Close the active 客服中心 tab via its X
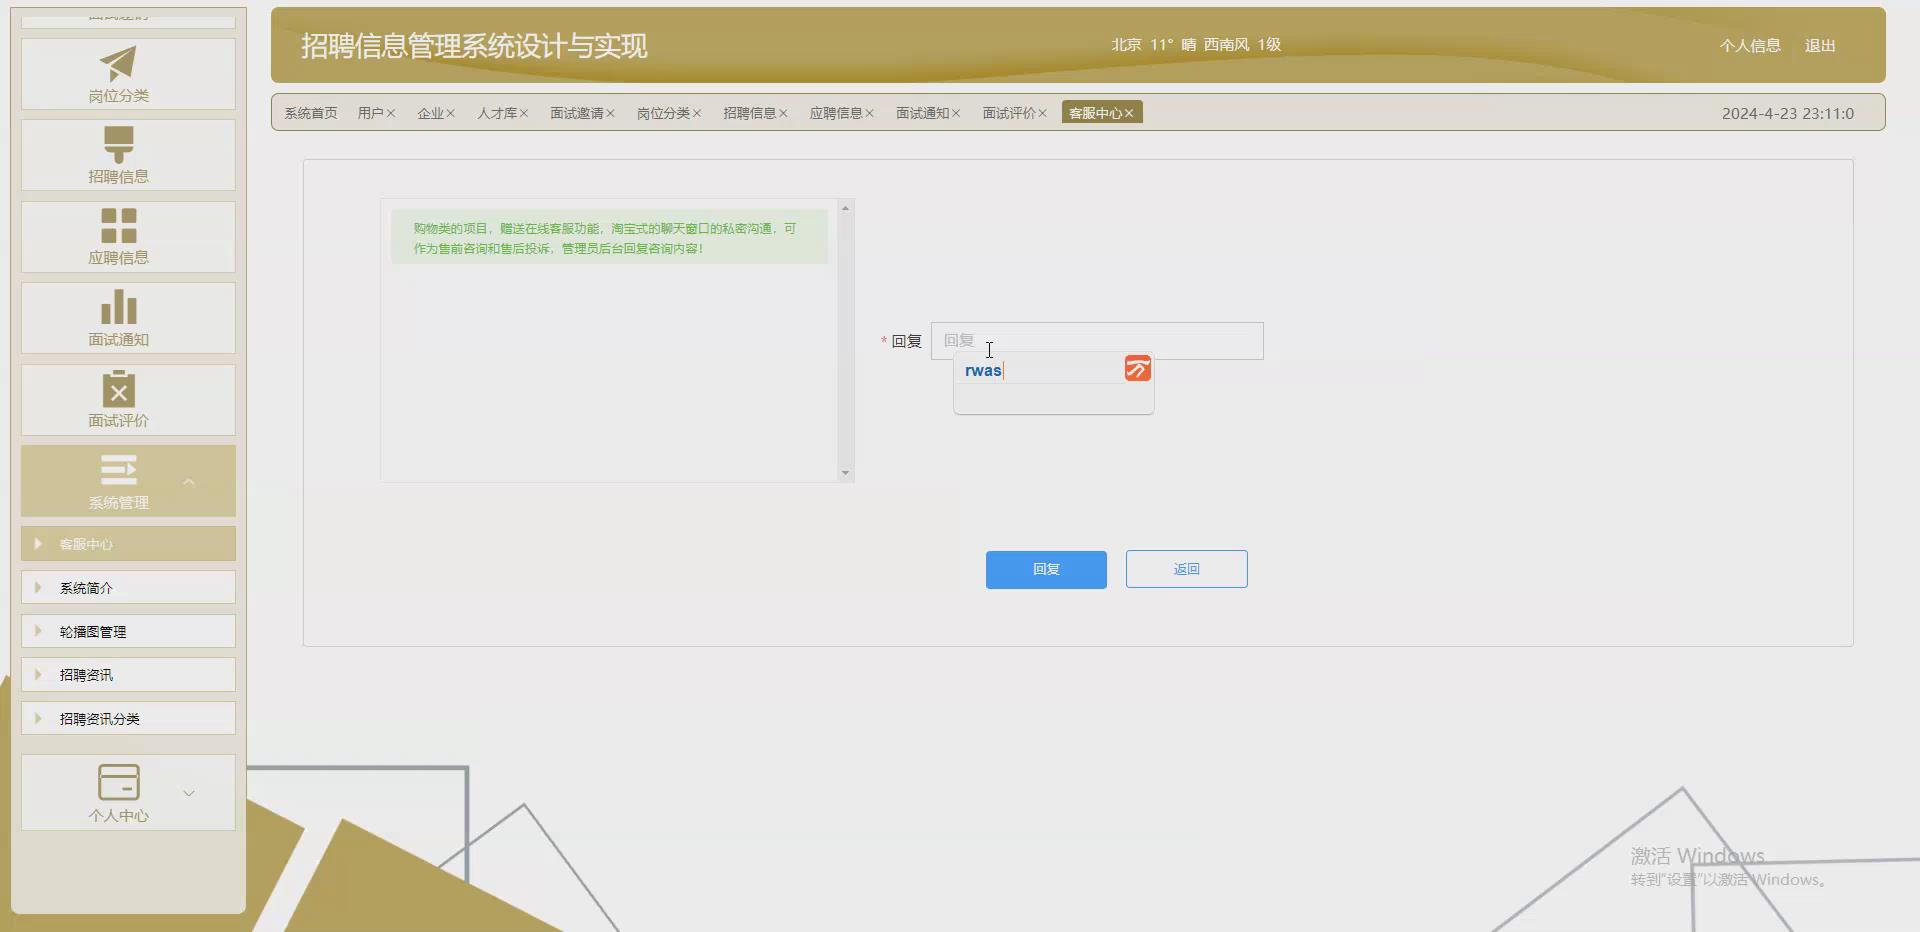 1129,113
